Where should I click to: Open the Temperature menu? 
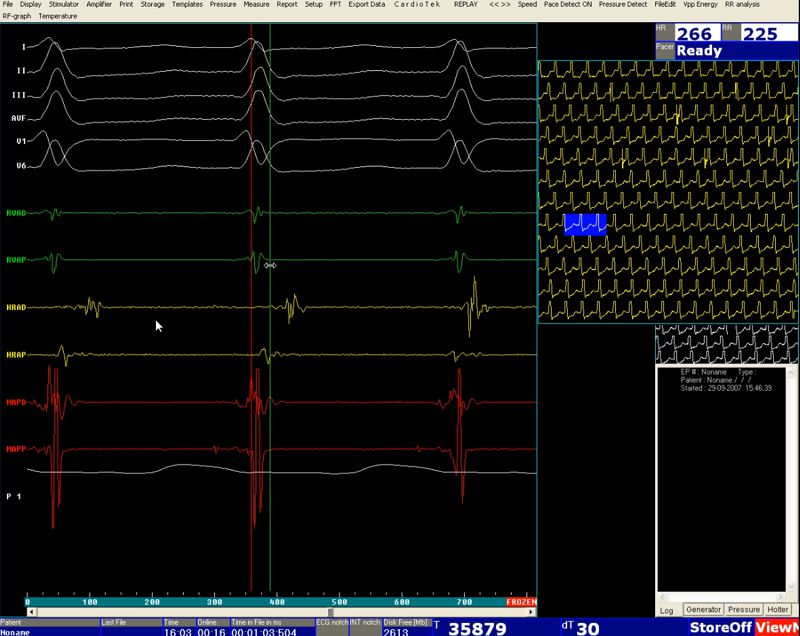[58, 16]
